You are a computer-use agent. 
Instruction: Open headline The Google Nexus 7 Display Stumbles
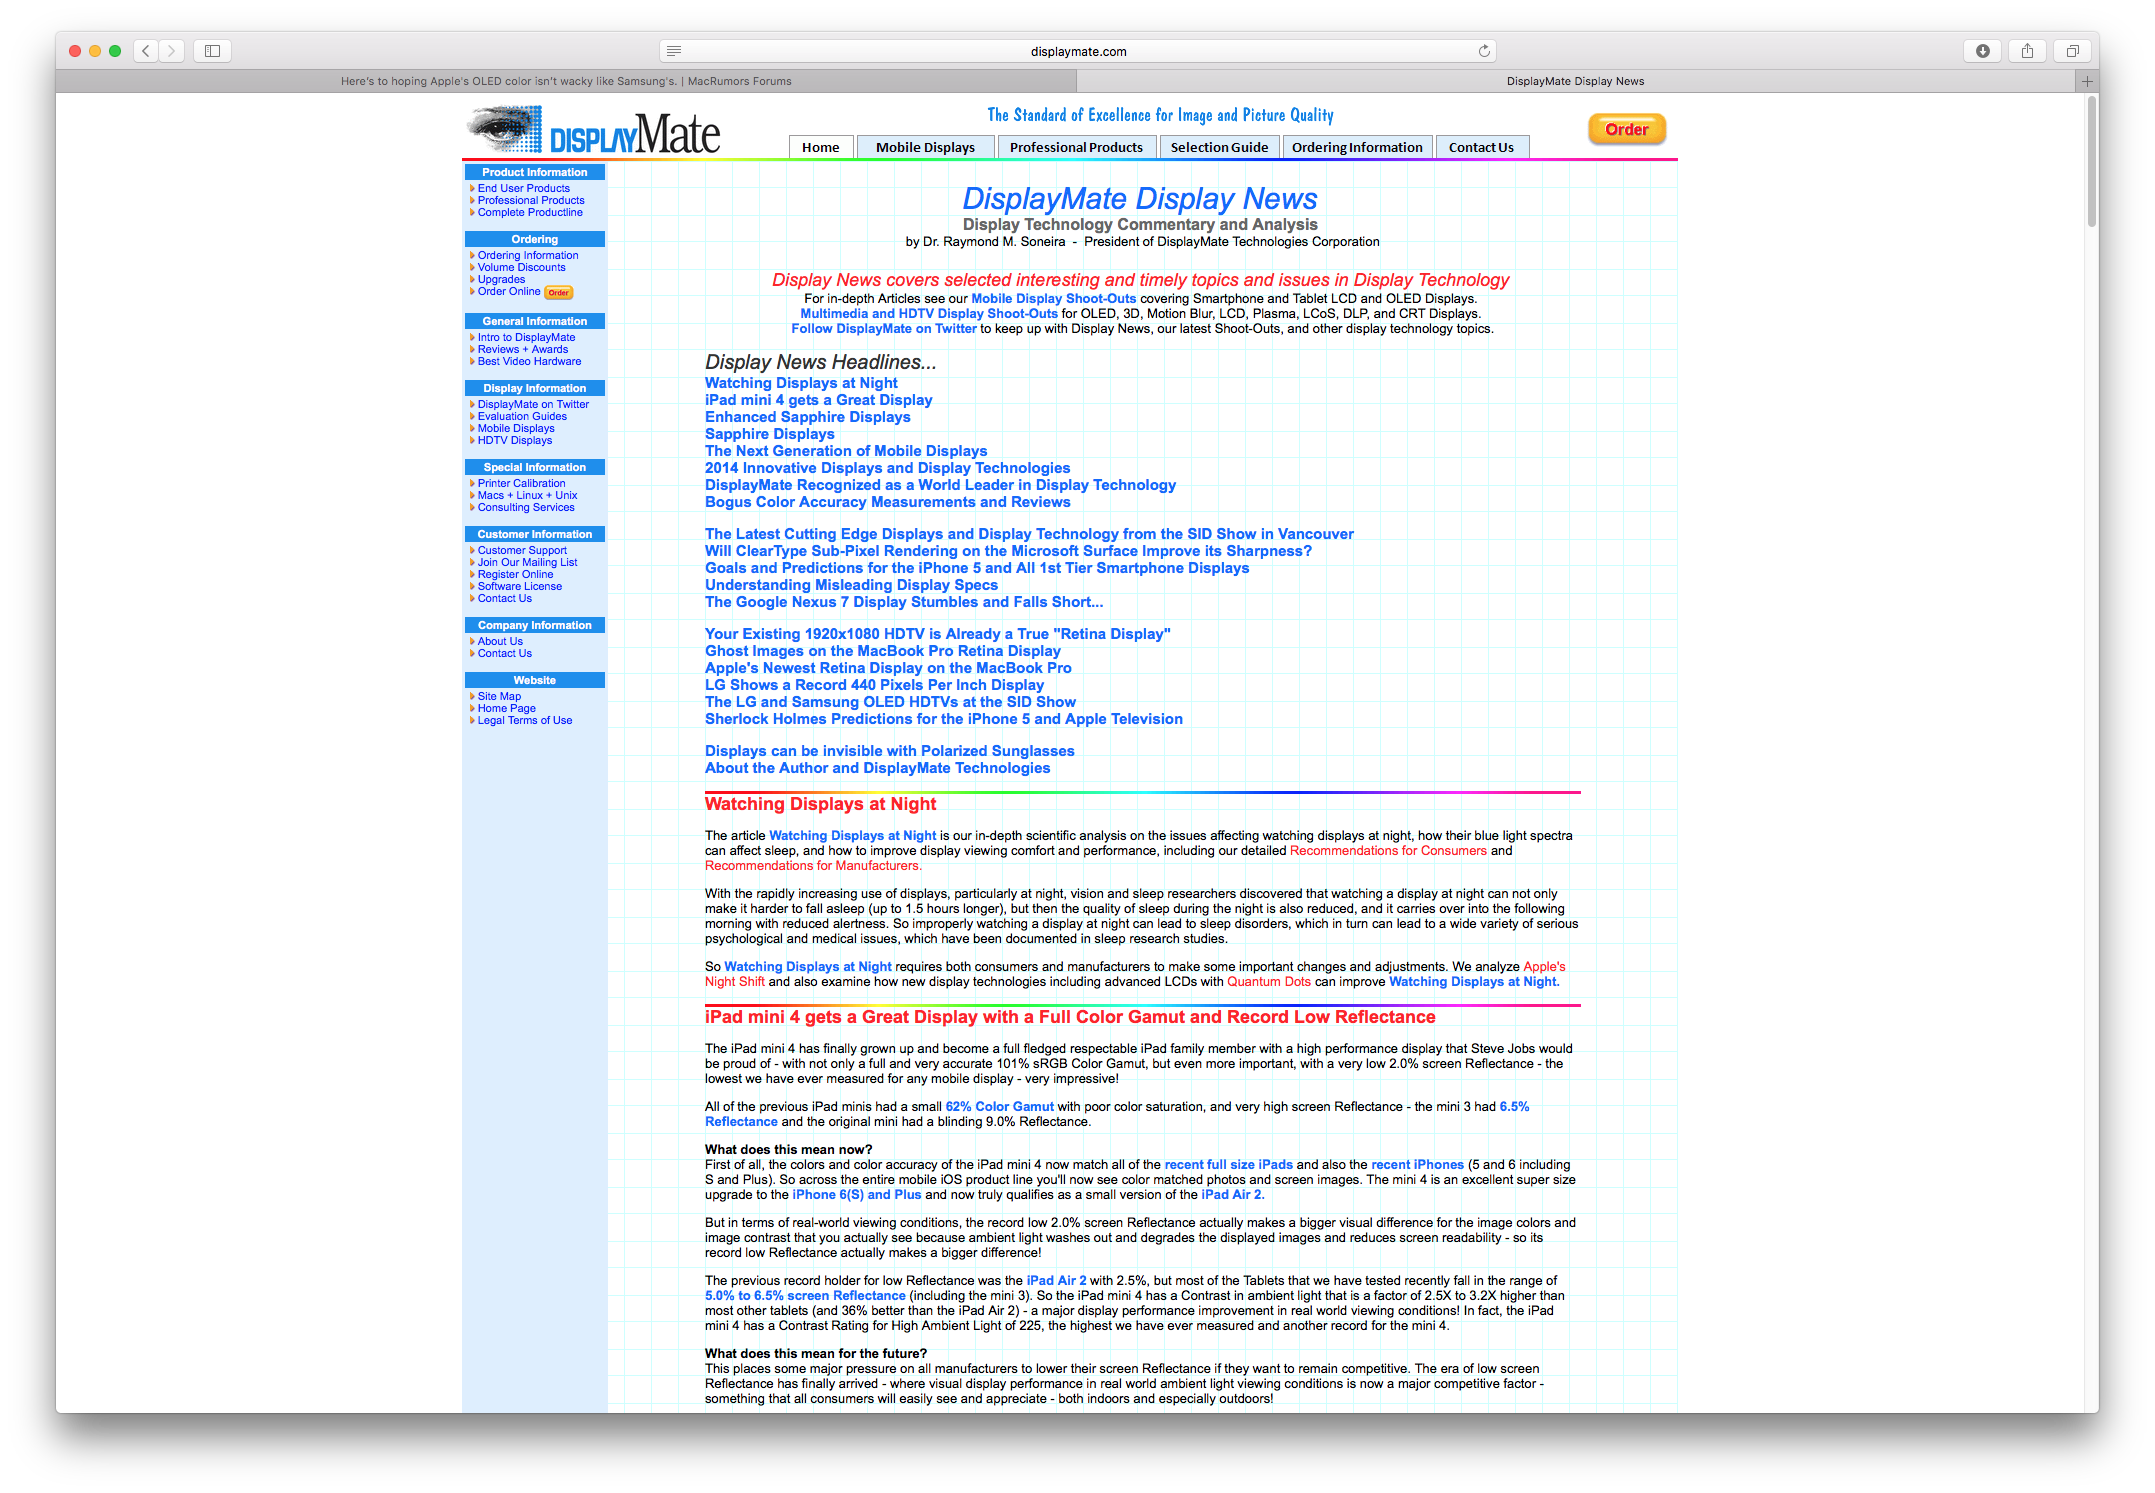click(904, 602)
